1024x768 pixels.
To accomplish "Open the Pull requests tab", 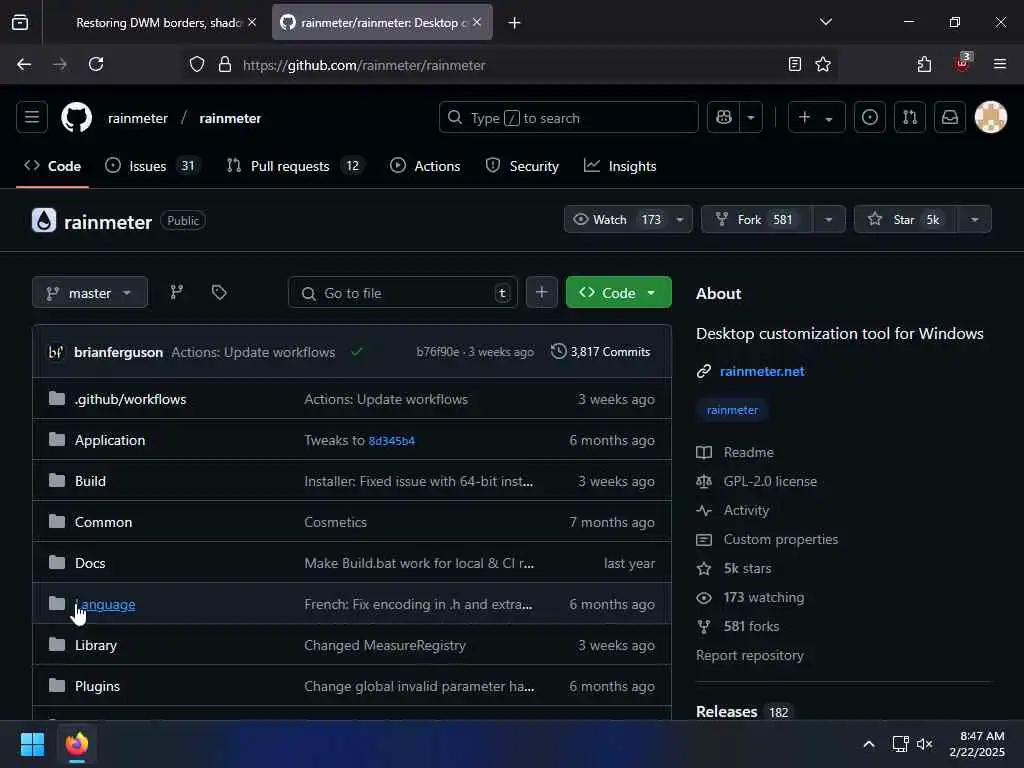I will pyautogui.click(x=295, y=166).
